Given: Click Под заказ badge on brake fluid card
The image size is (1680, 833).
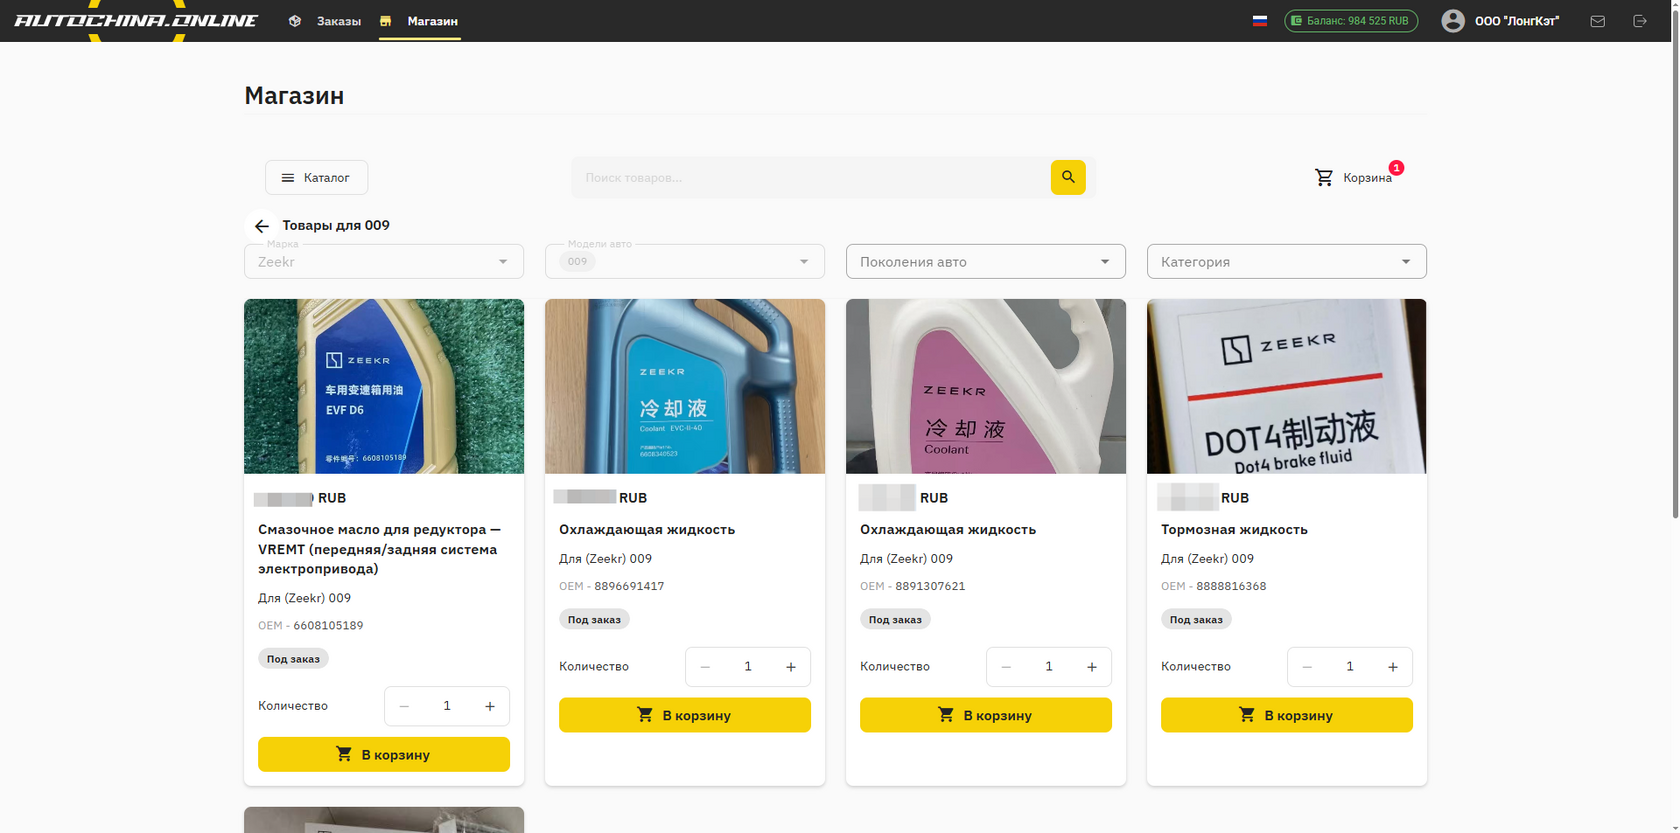Looking at the screenshot, I should (x=1196, y=620).
